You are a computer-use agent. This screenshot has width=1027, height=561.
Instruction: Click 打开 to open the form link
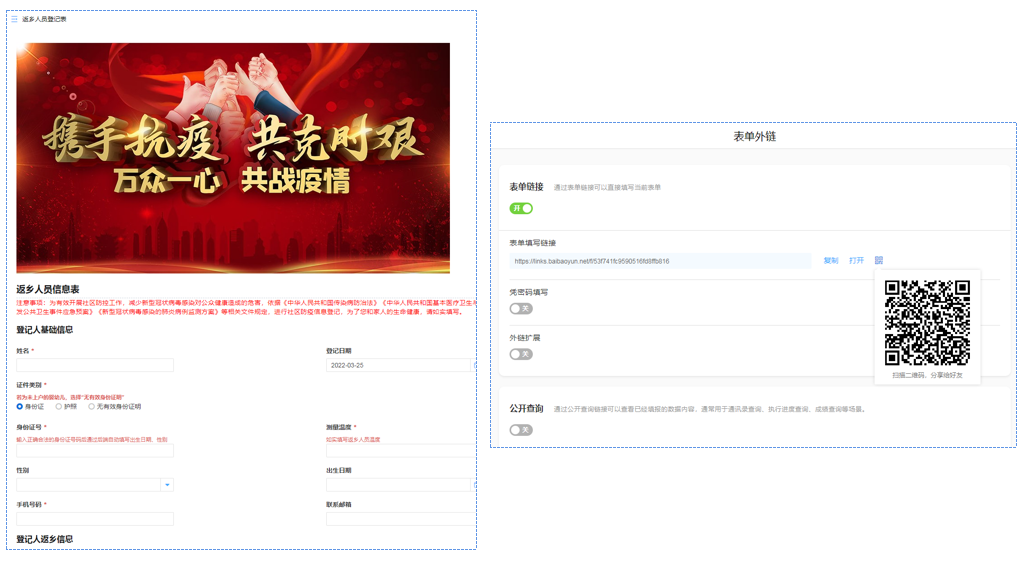856,261
